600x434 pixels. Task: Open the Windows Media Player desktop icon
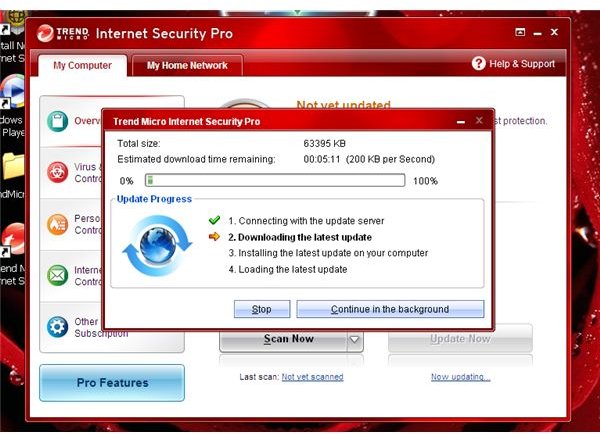(12, 92)
